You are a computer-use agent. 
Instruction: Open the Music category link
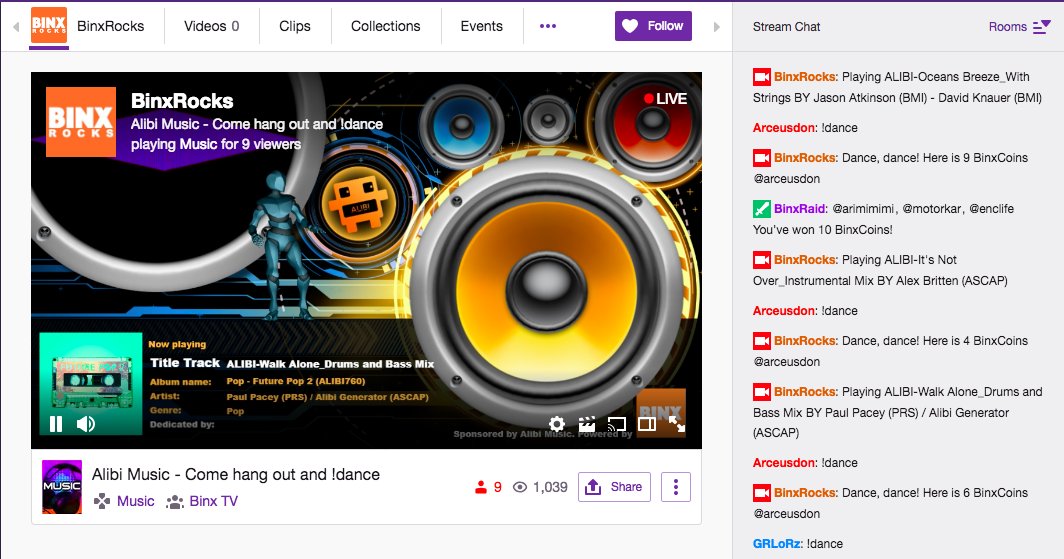tap(136, 501)
